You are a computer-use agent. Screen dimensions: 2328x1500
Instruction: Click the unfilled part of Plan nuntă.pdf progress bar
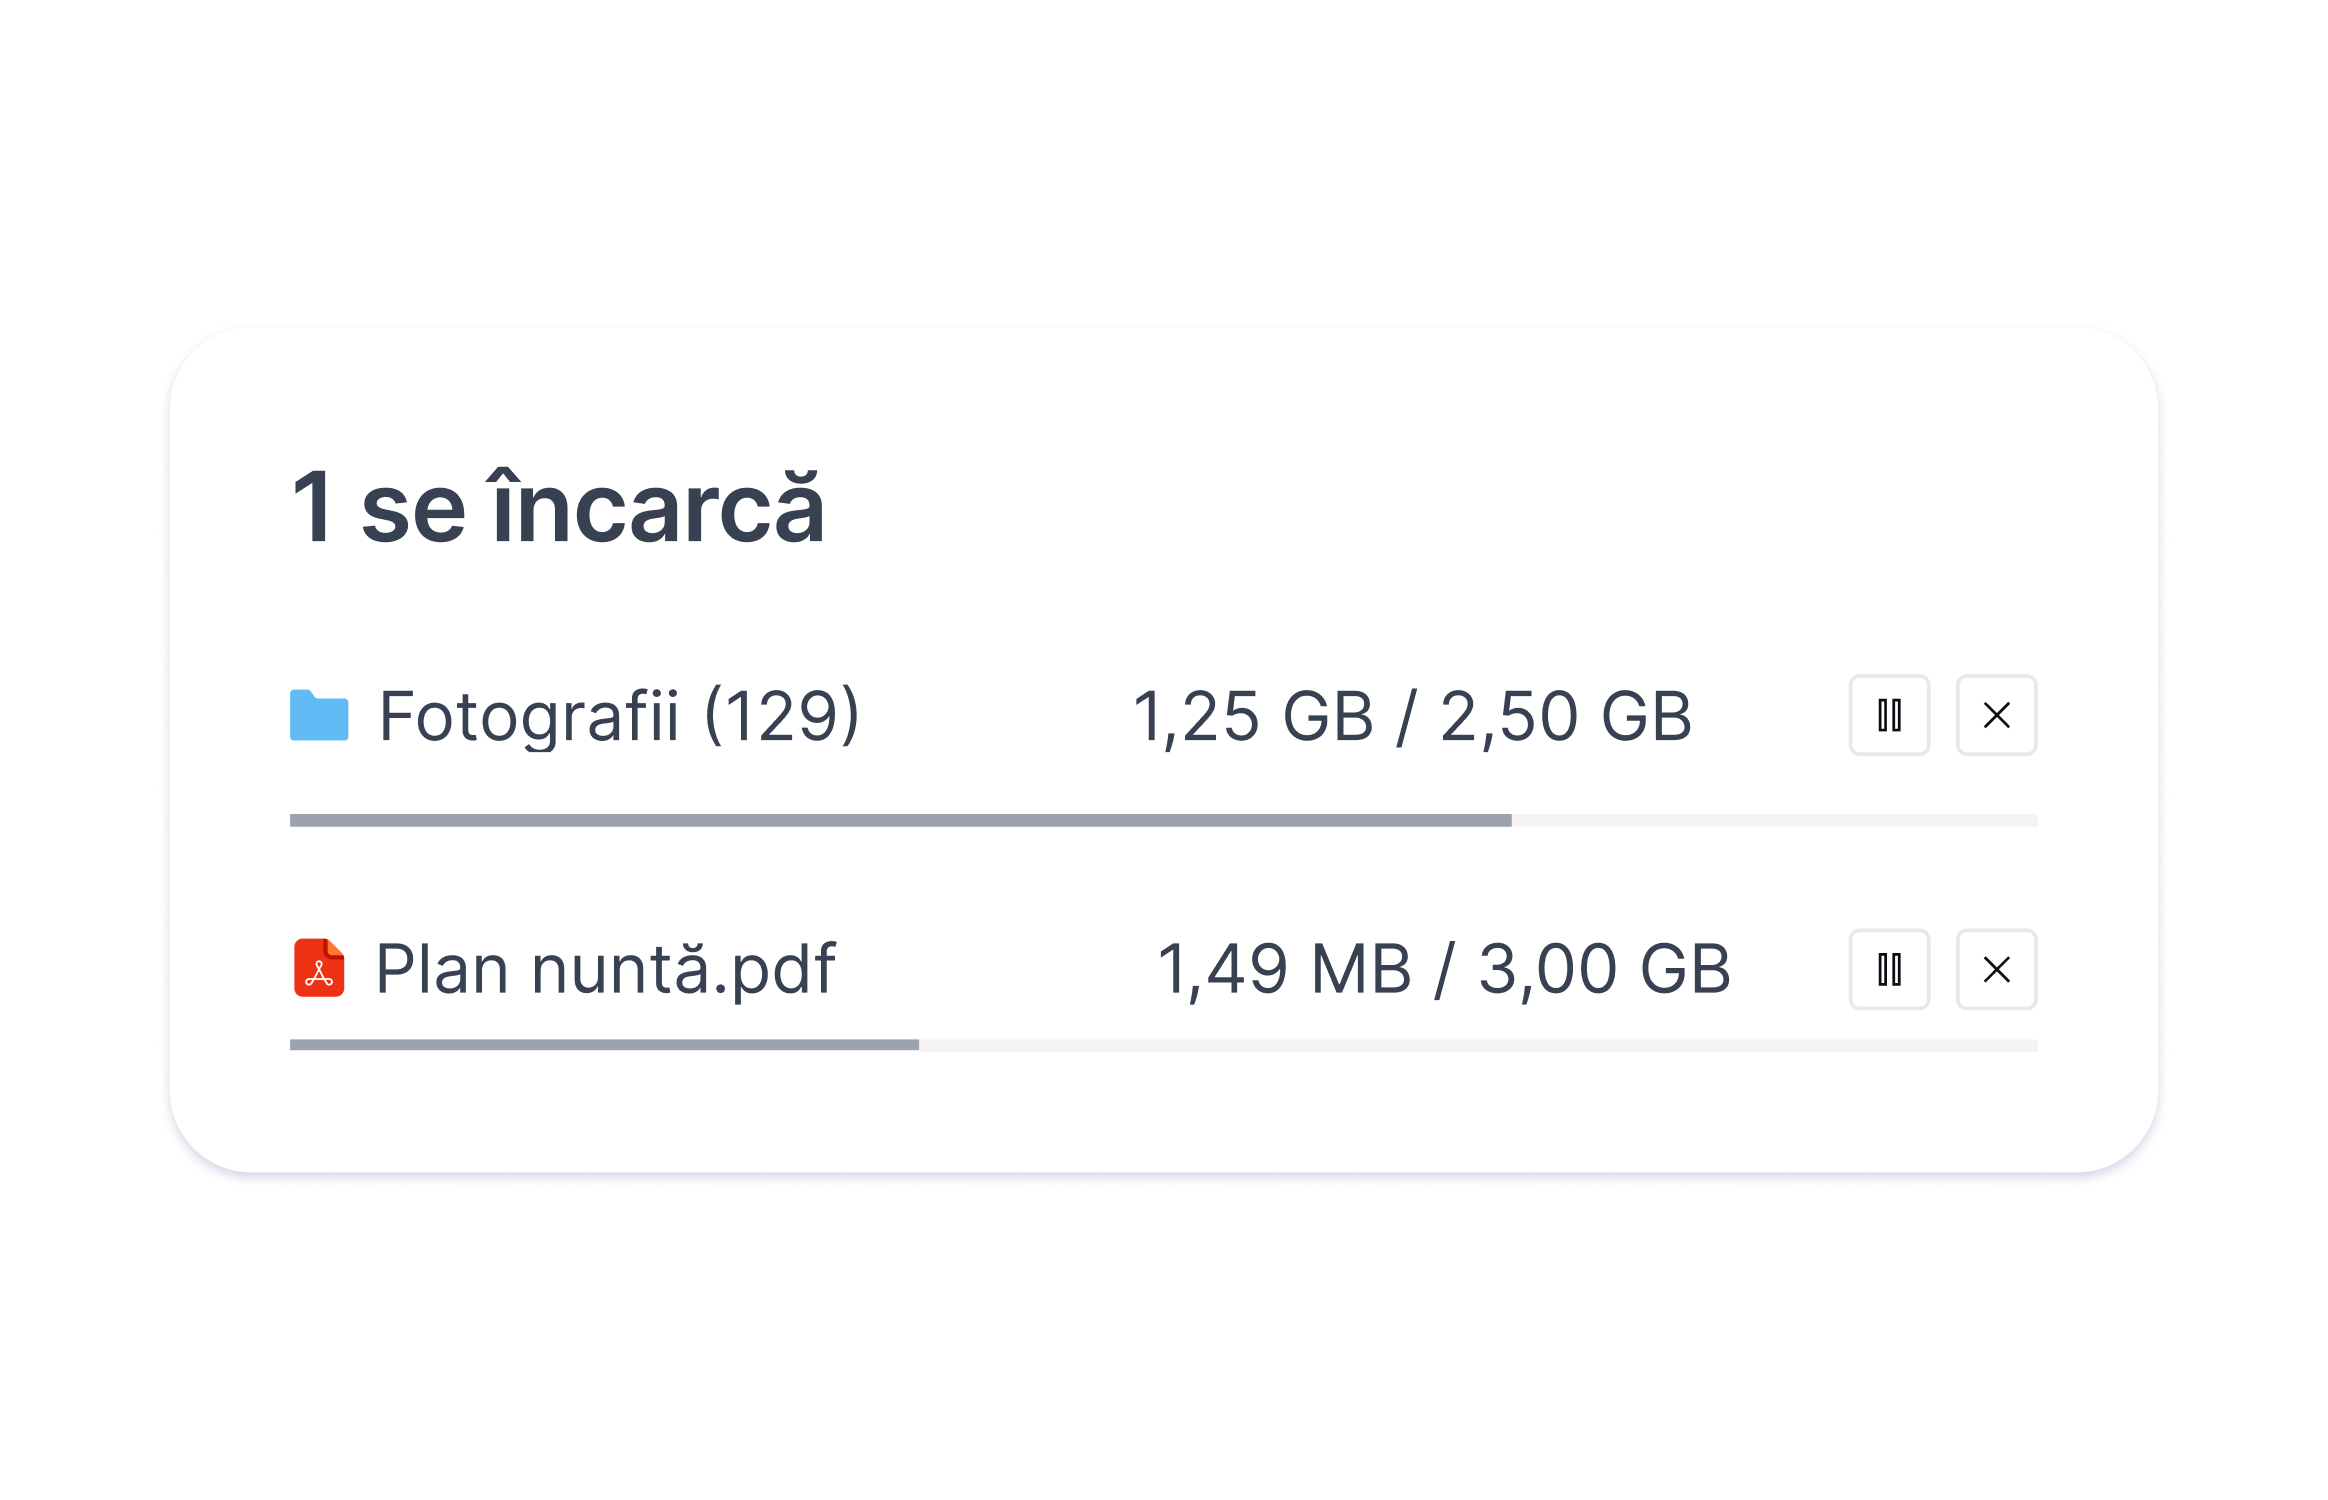pos(1478,1045)
